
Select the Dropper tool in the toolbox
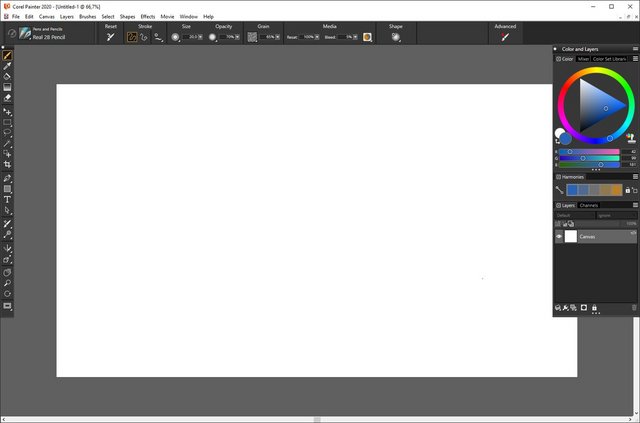7,66
